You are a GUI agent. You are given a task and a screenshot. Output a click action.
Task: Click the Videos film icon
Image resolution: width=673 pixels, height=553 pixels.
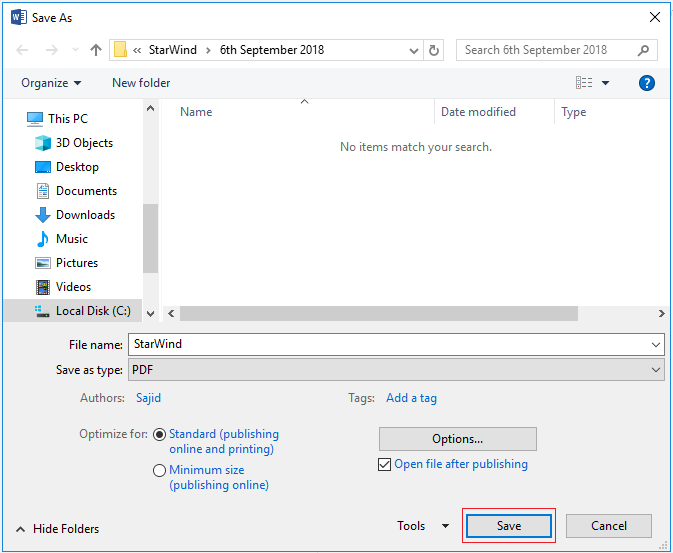[42, 287]
